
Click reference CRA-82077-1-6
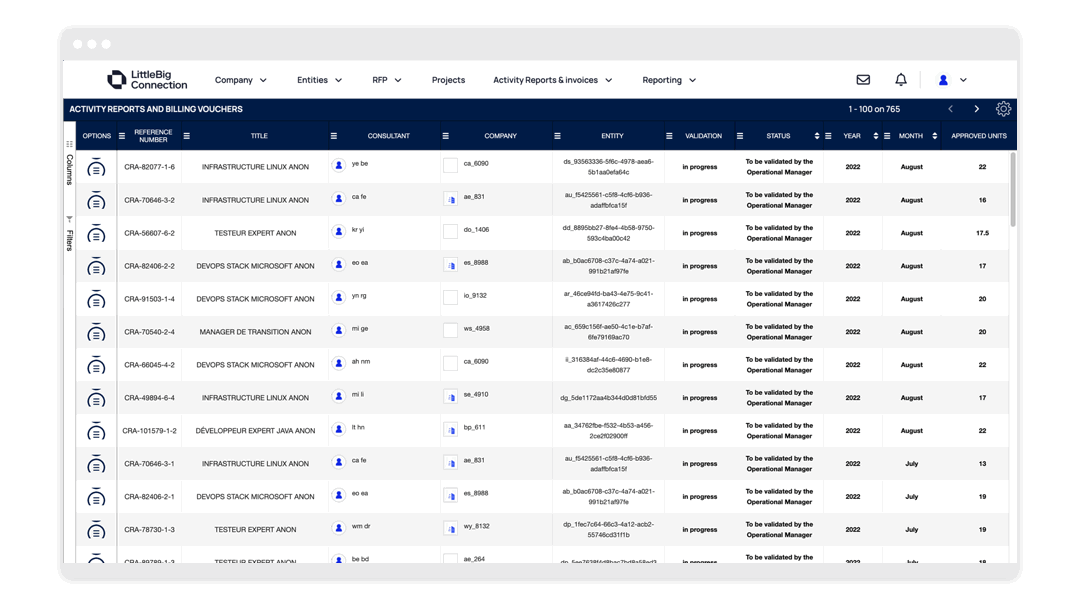click(x=149, y=167)
